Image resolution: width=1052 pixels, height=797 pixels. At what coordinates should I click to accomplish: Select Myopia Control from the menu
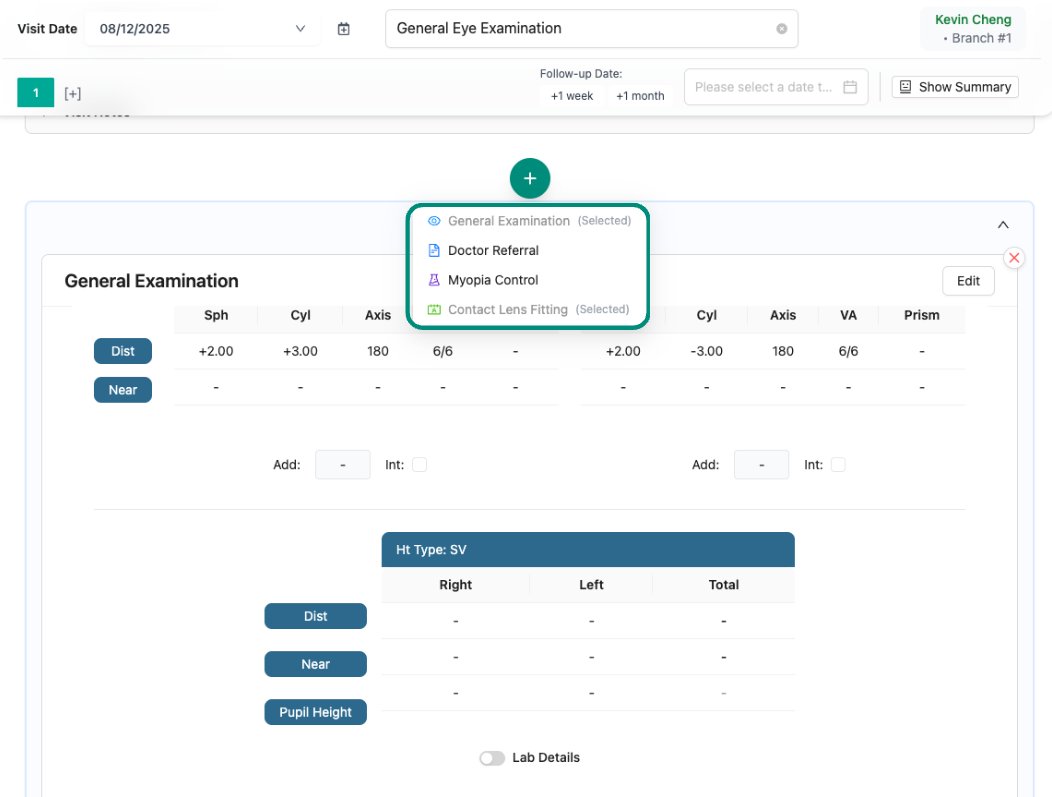tap(493, 280)
